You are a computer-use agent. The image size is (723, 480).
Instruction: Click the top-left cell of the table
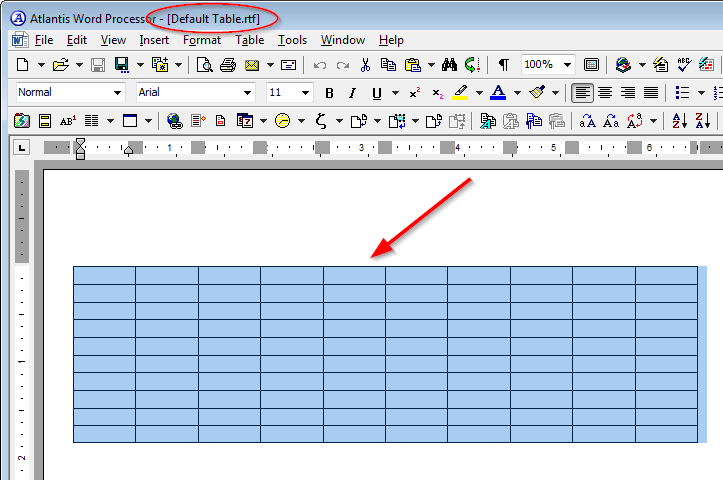point(104,275)
